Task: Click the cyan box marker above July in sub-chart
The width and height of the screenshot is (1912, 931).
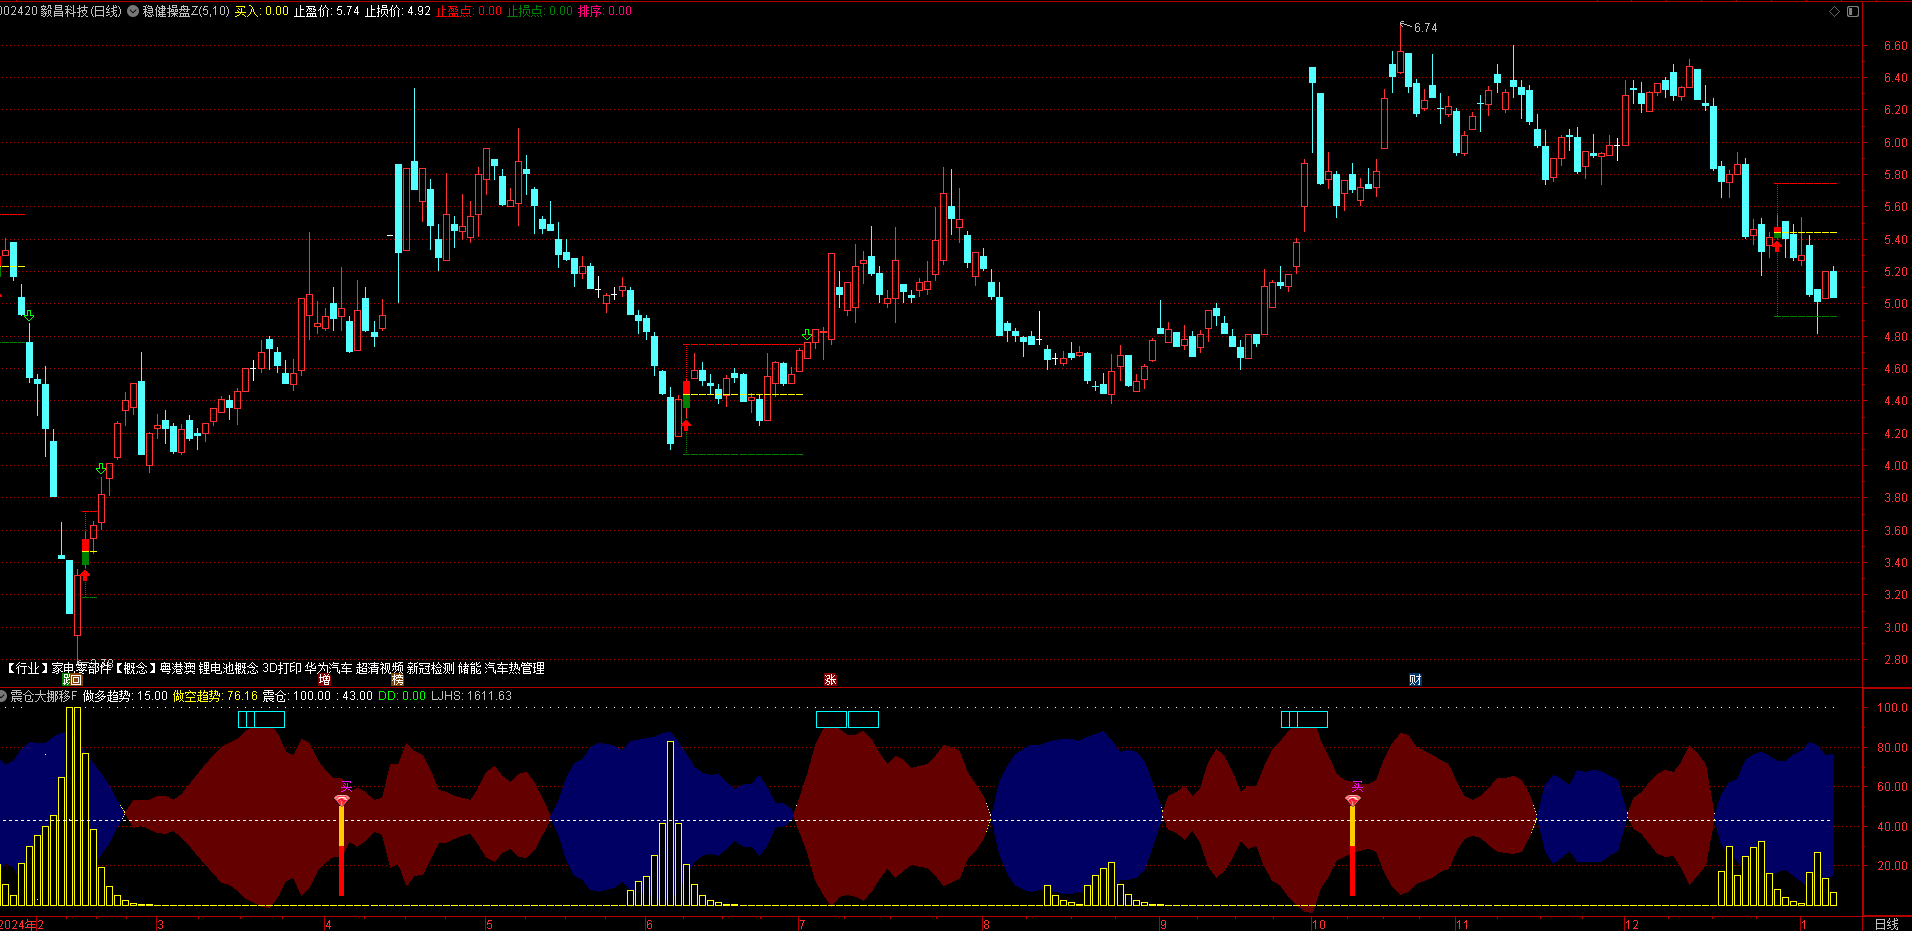Action: tap(847, 719)
